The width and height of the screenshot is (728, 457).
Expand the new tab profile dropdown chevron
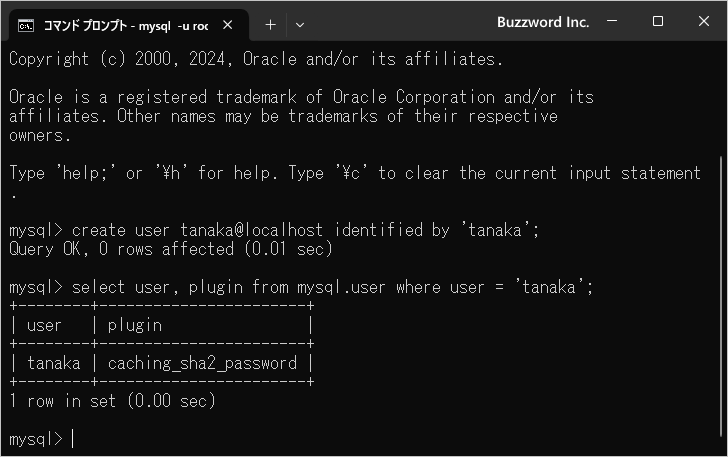(x=300, y=25)
